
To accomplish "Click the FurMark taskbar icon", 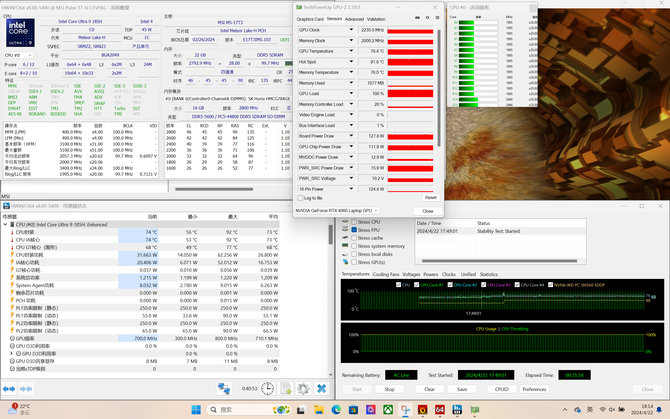I will coord(423,410).
